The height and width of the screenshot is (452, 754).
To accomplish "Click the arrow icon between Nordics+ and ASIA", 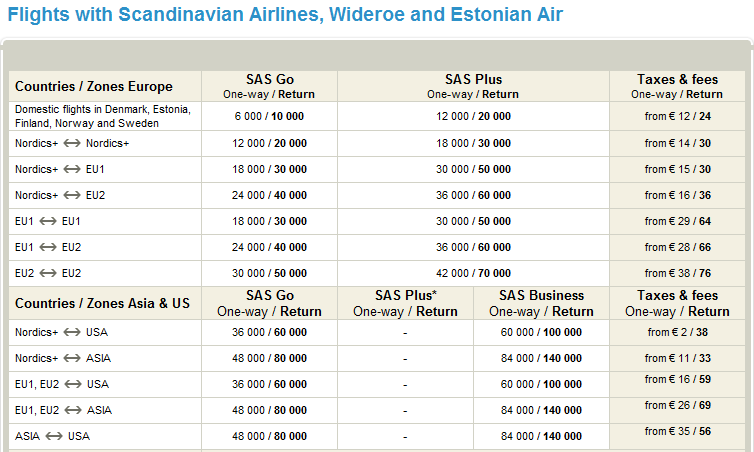I will coord(71,358).
